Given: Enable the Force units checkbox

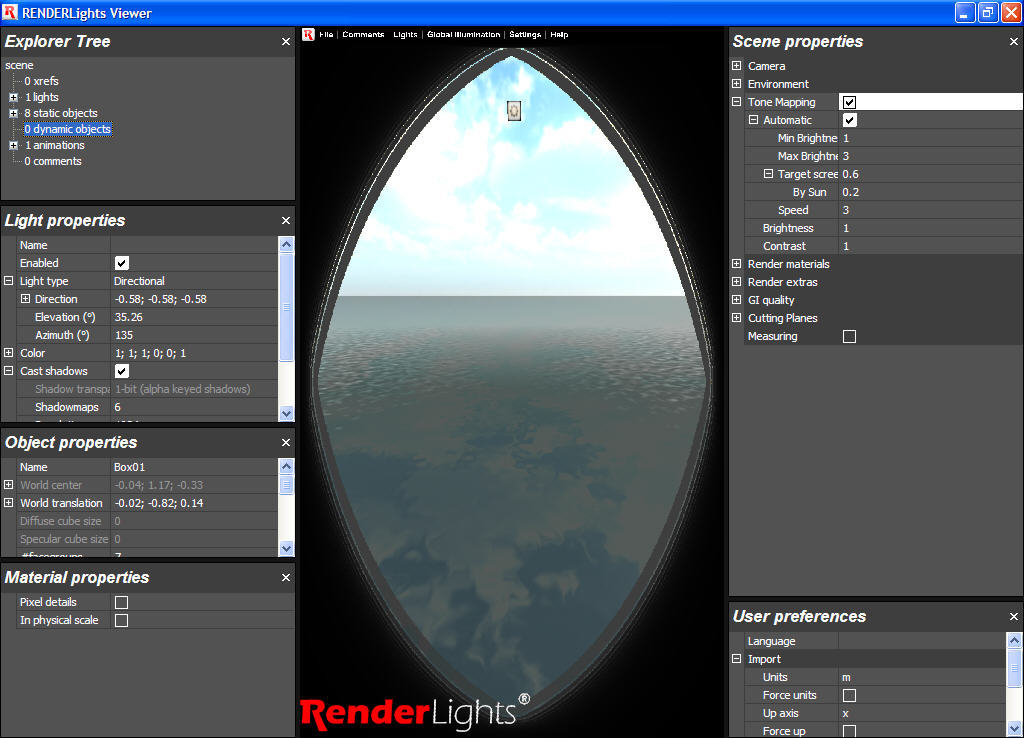Looking at the screenshot, I should click(x=849, y=696).
